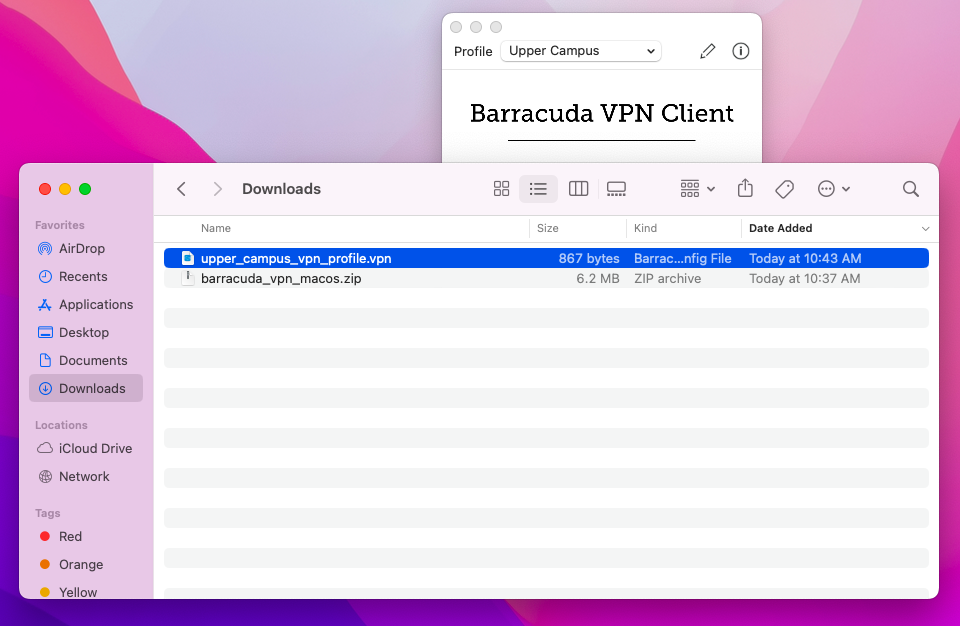Switch Finder to gallery view
The width and height of the screenshot is (960, 626).
[616, 189]
